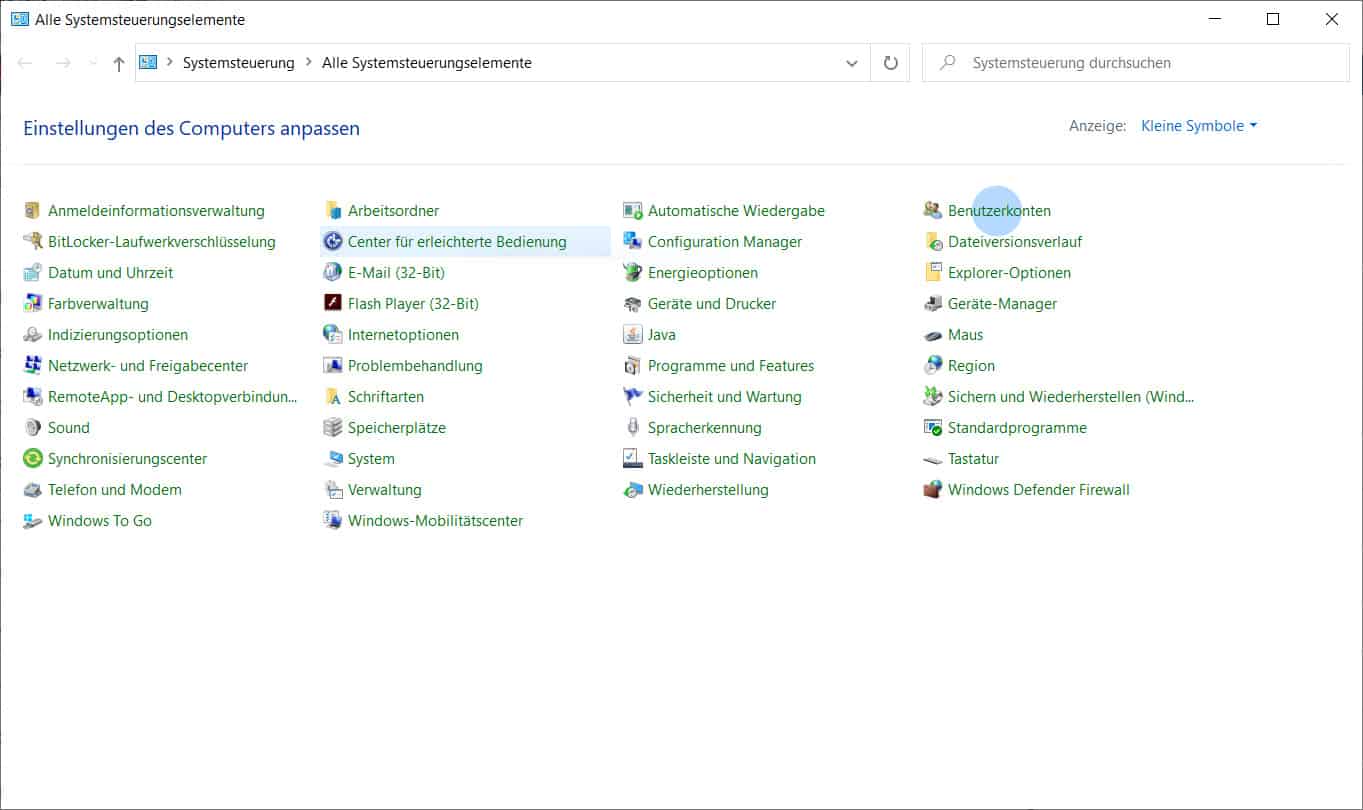Open the Benutzerkonten icon
1363x810 pixels.
(932, 211)
